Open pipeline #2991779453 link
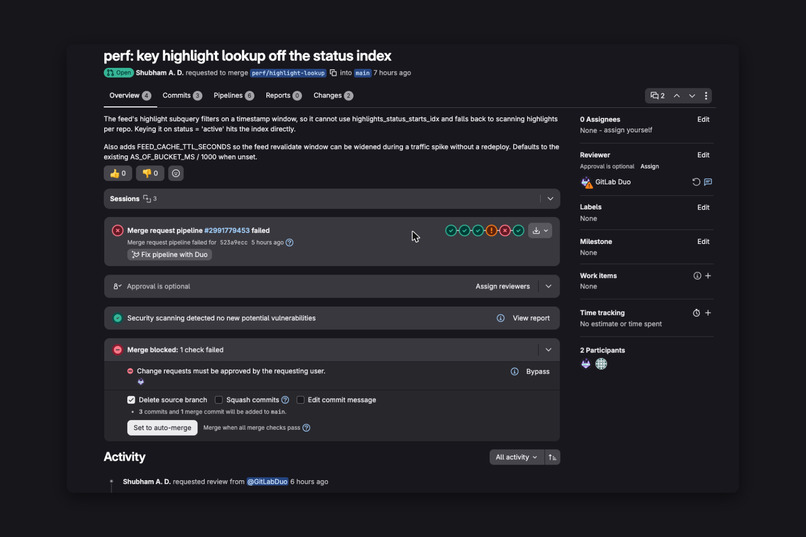Screen dimensions: 806x537 tap(227, 231)
